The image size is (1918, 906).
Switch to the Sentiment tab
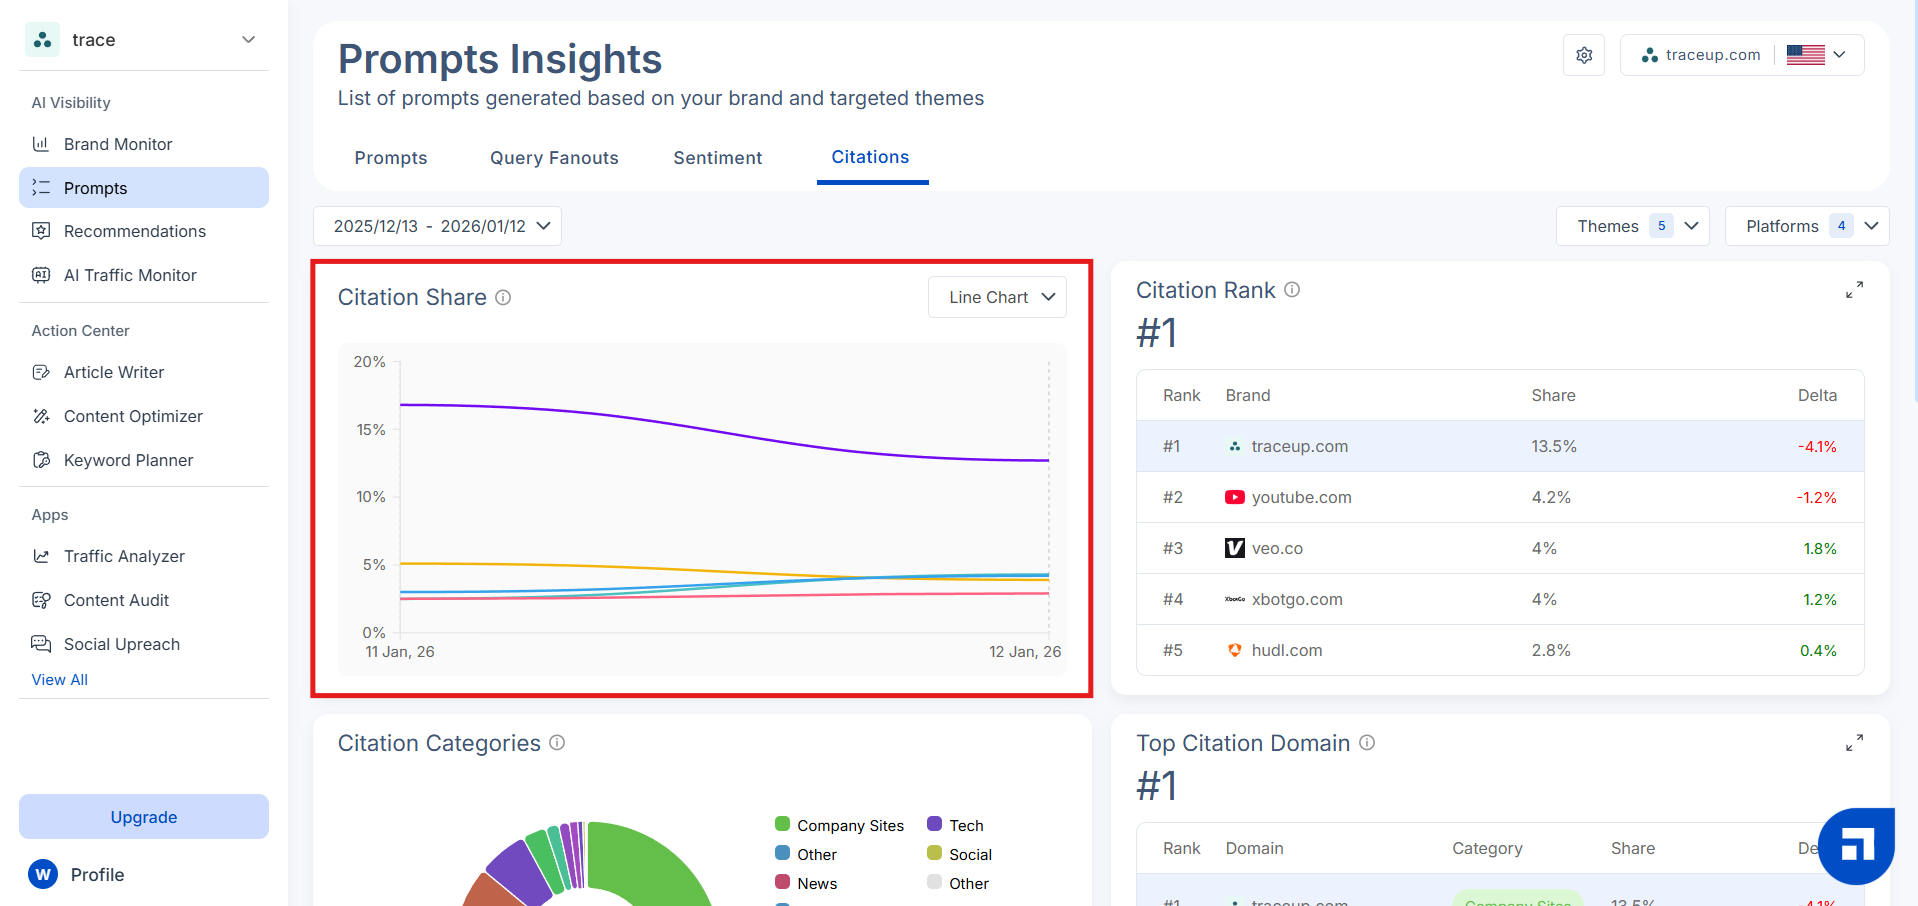pos(717,158)
